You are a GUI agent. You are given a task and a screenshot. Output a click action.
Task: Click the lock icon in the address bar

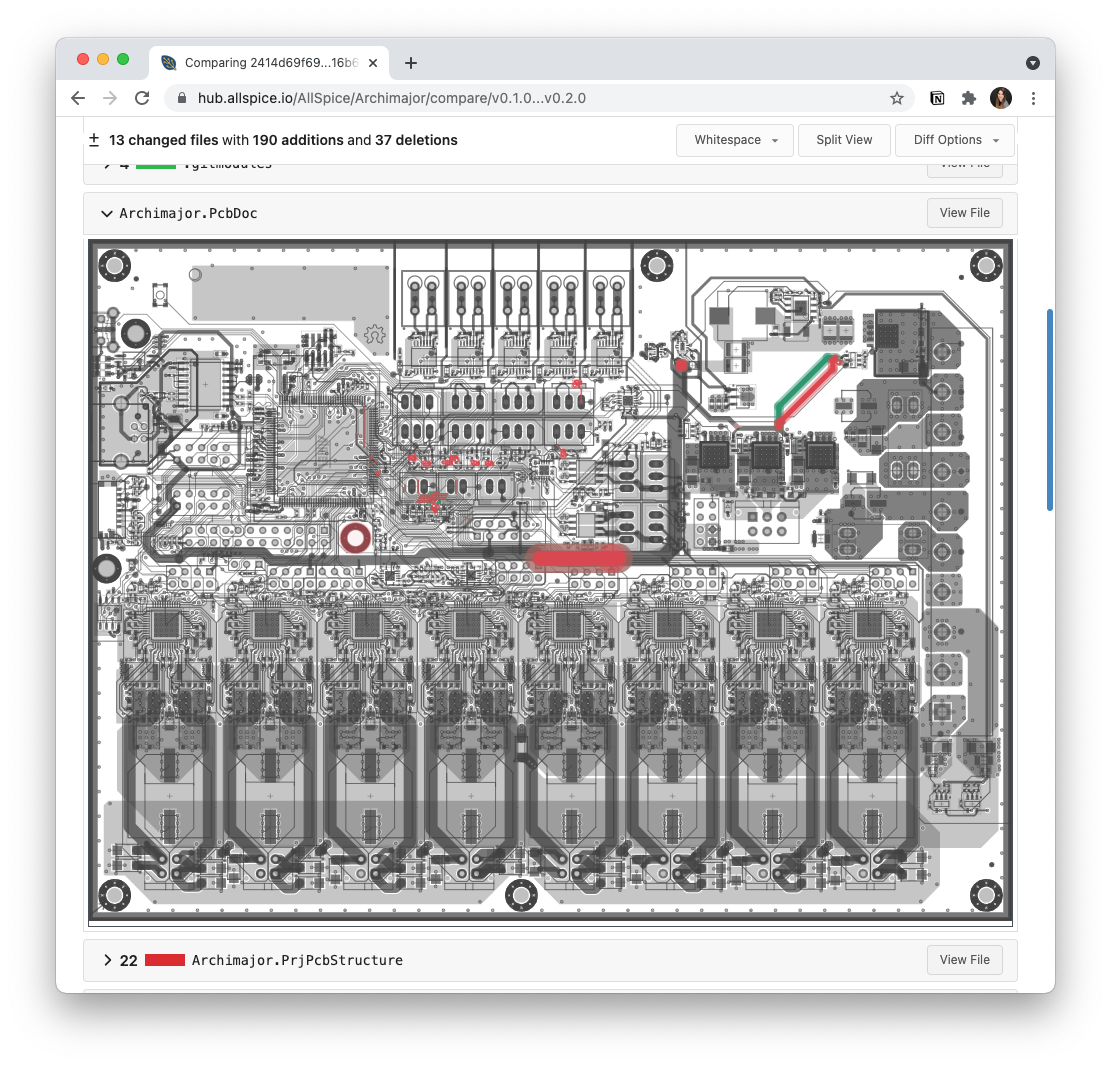[181, 98]
